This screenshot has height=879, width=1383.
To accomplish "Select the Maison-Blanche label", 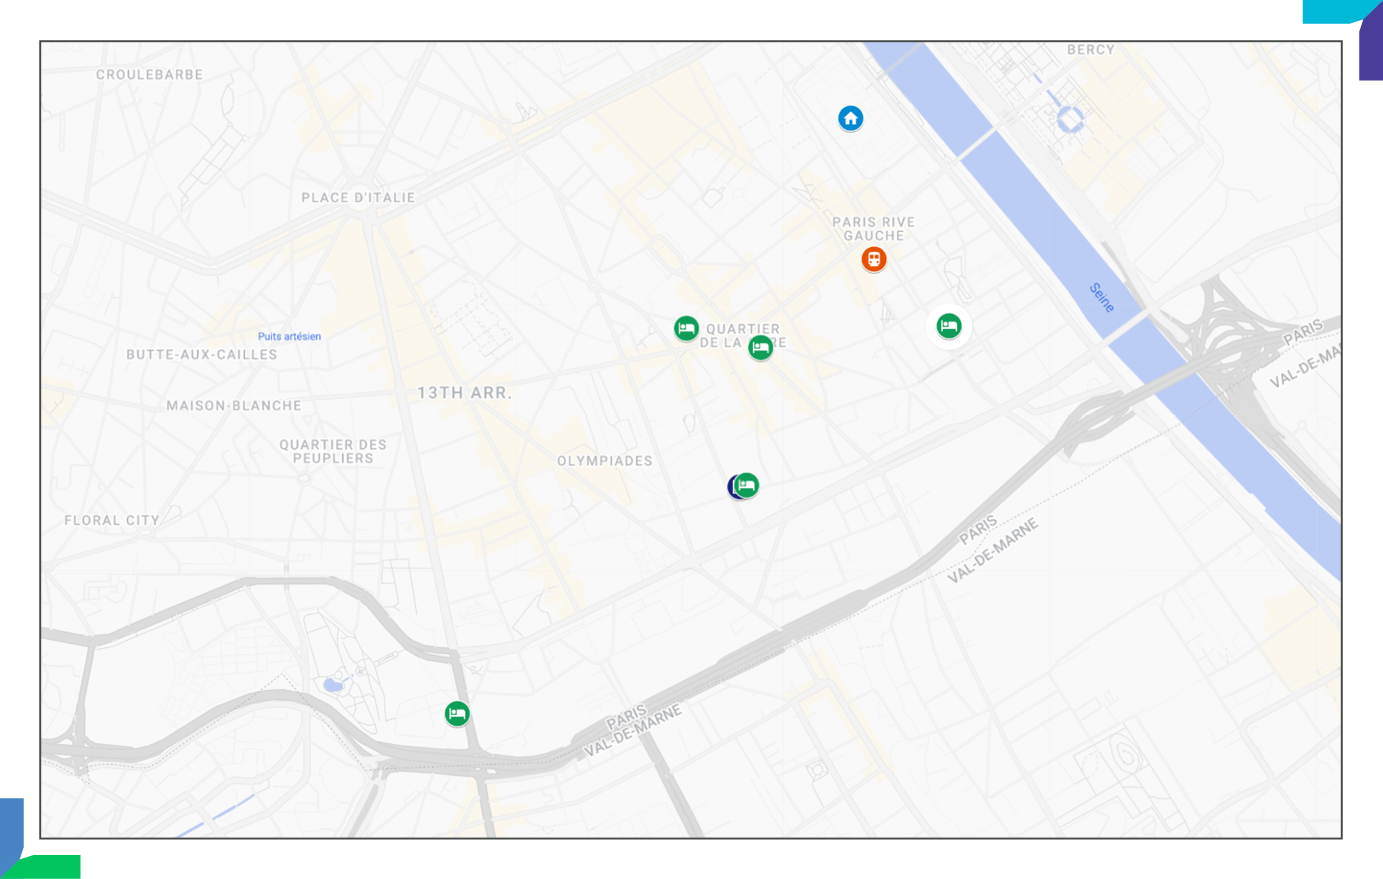I will 234,406.
